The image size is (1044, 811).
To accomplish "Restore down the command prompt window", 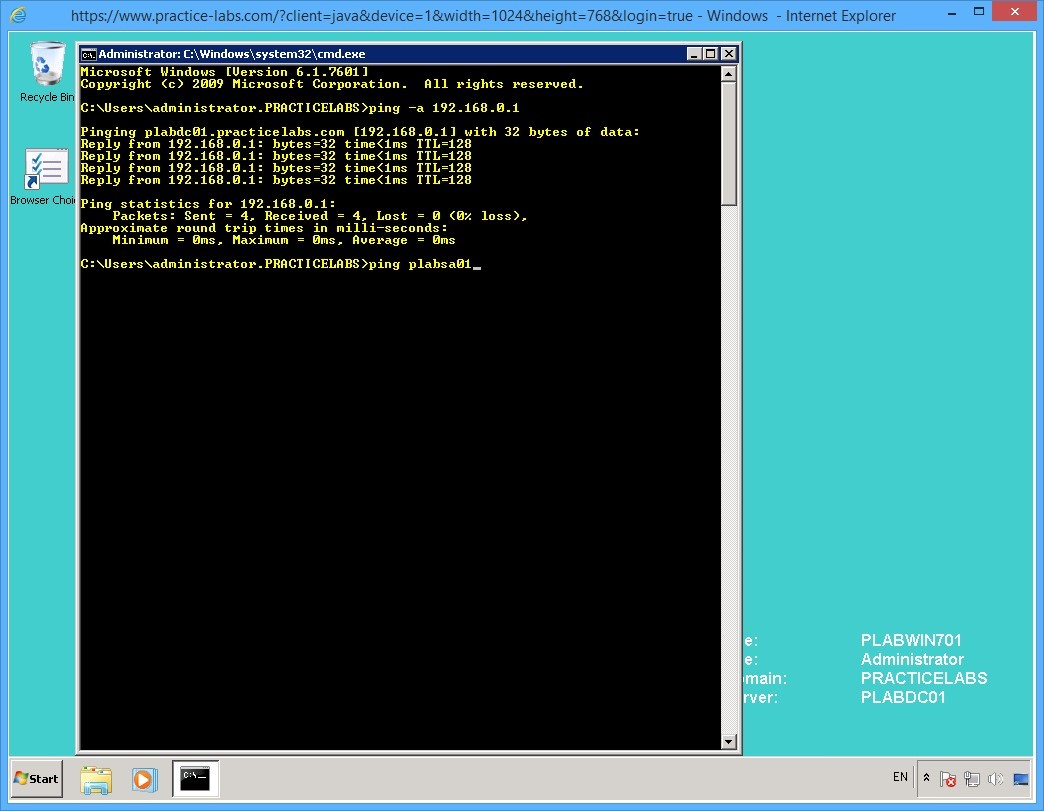I will pos(710,55).
